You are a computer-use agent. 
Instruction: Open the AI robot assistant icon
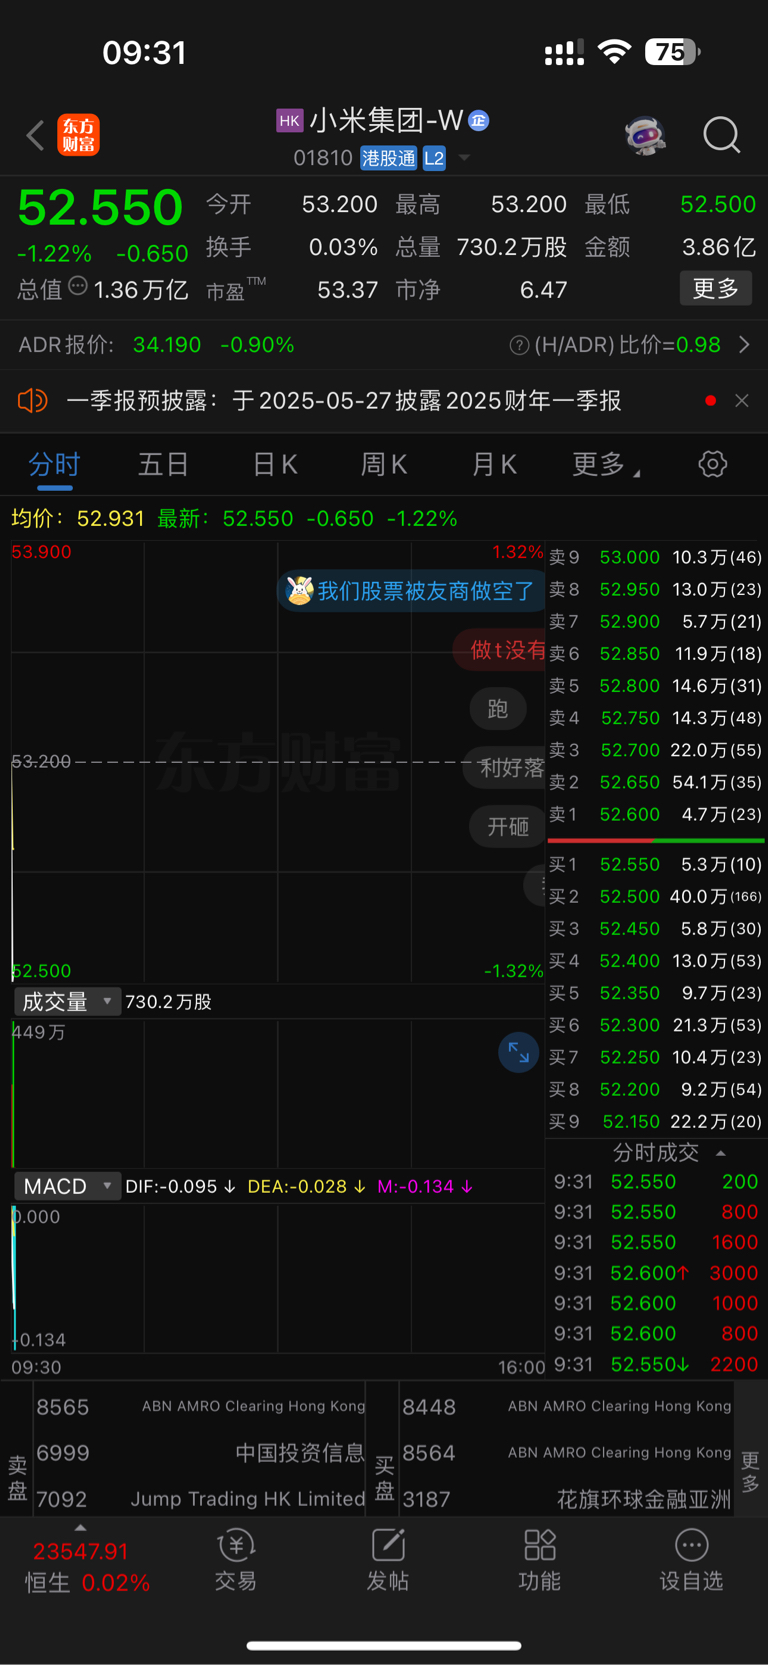(645, 134)
